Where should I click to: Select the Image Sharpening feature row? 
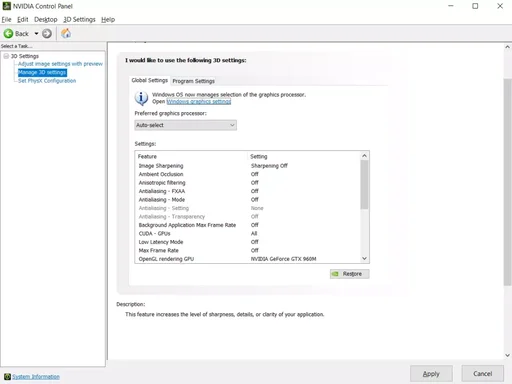pyautogui.click(x=248, y=166)
